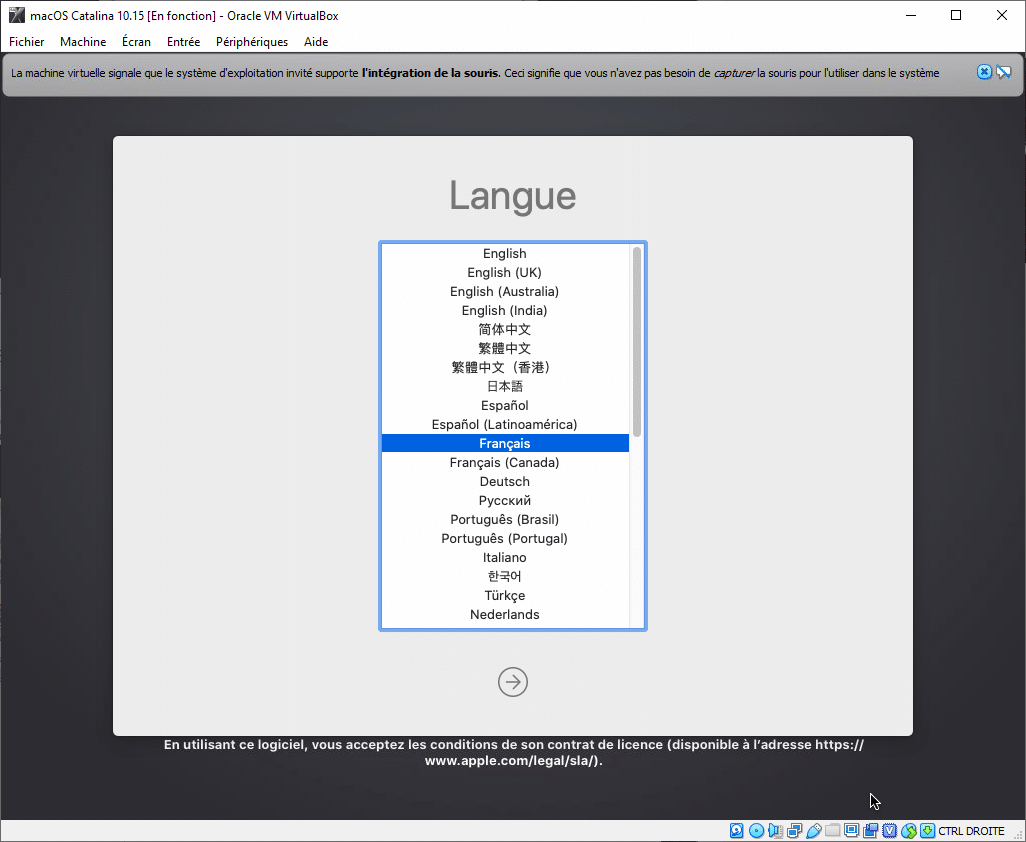The image size is (1026, 842).
Task: Click the mouse integration status icon
Action: [x=908, y=831]
